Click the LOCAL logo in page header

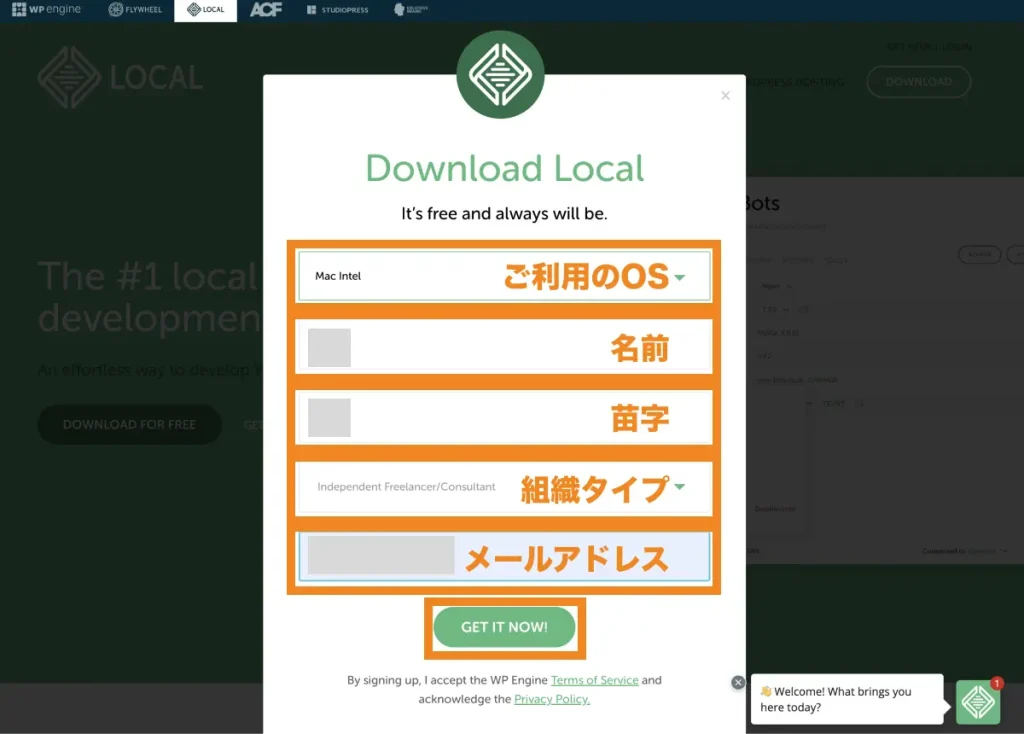coord(120,77)
